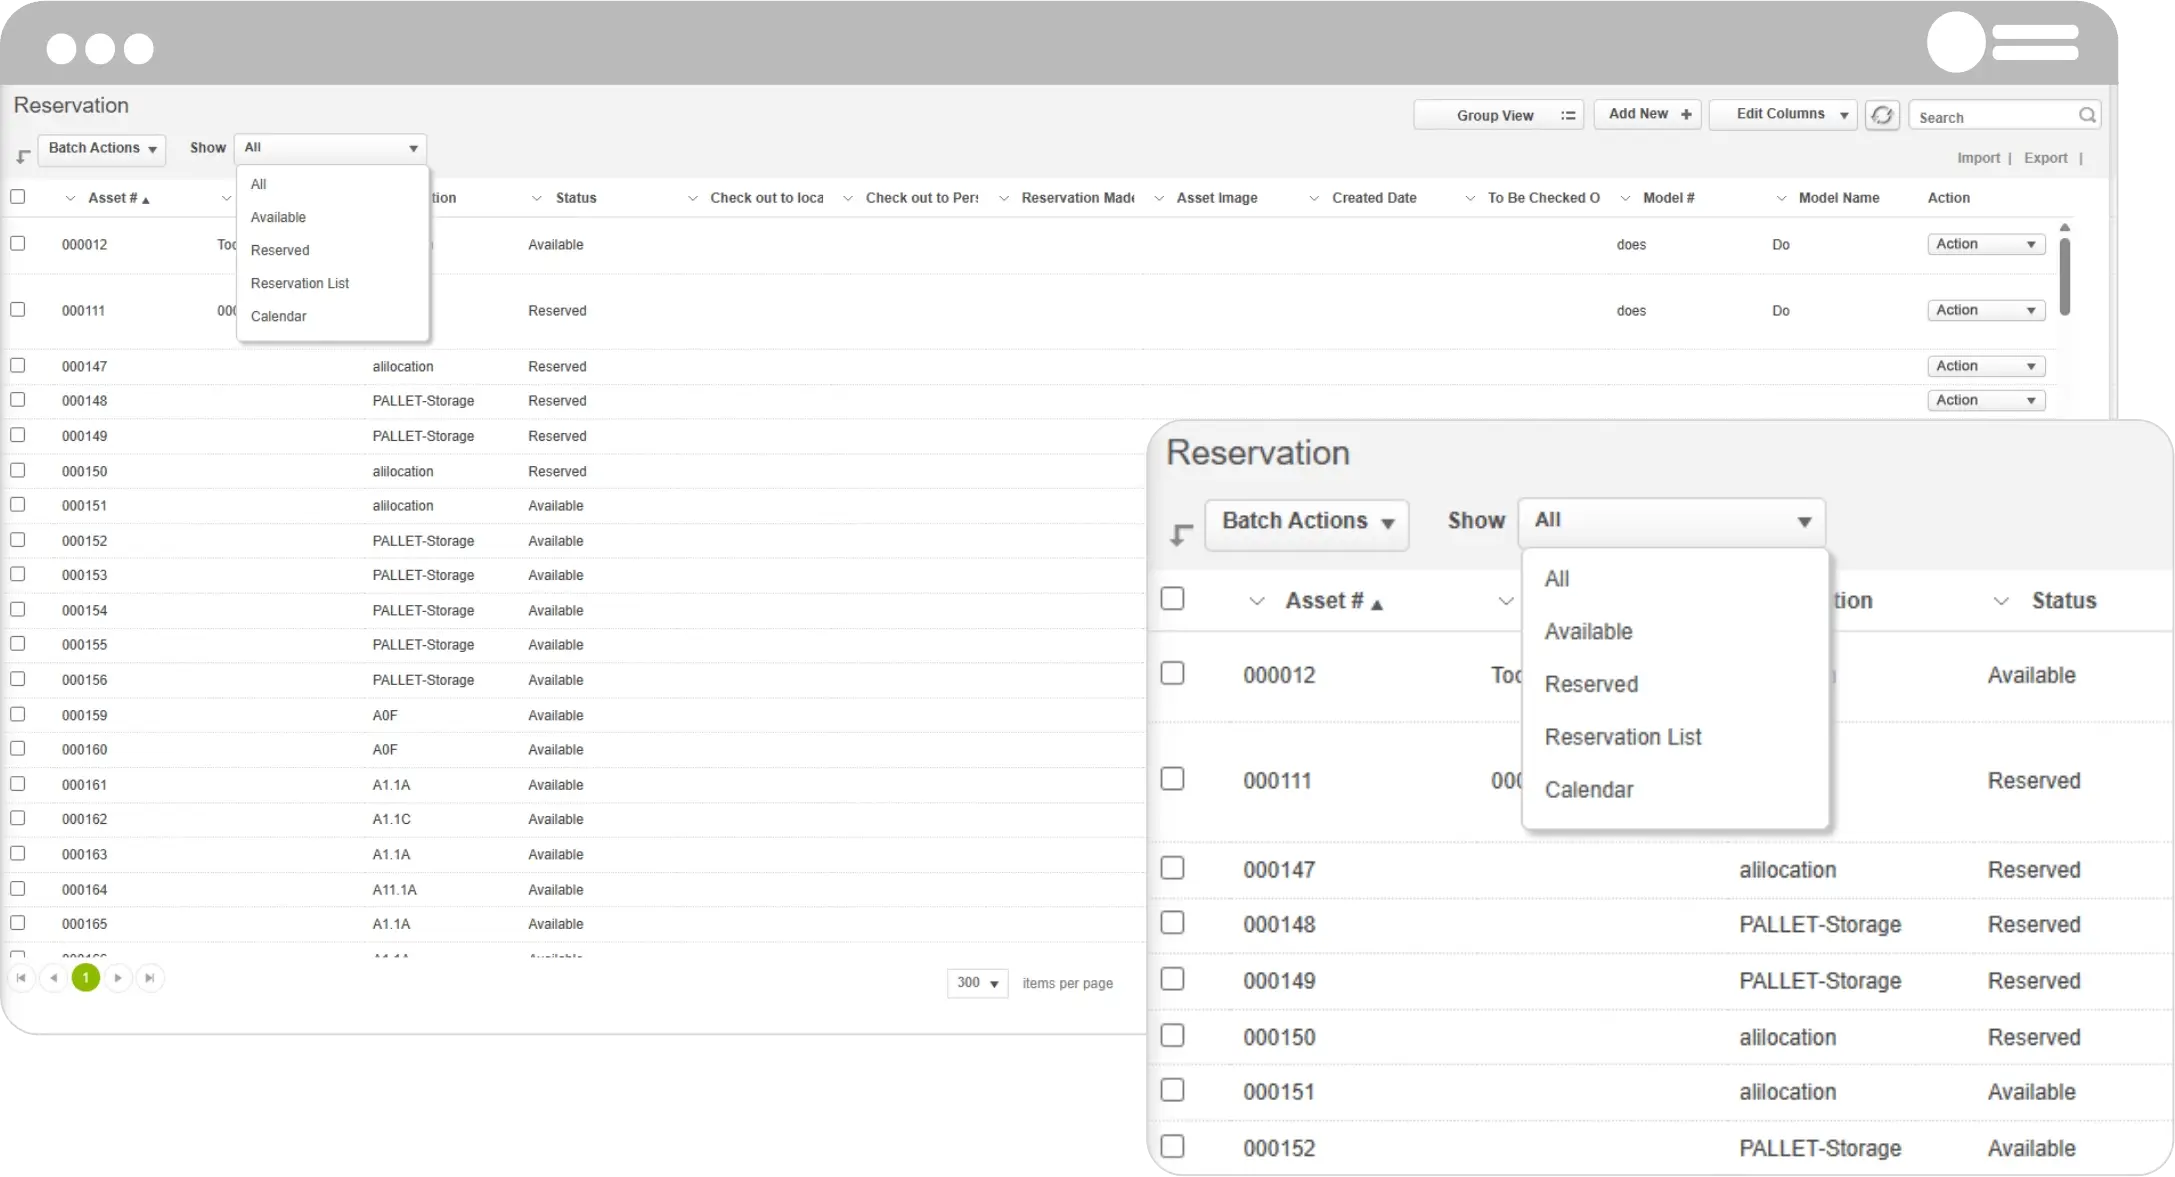Image resolution: width=2175 pixels, height=1177 pixels.
Task: Choose Calendar in the Show dropdown menu
Action: pos(279,316)
